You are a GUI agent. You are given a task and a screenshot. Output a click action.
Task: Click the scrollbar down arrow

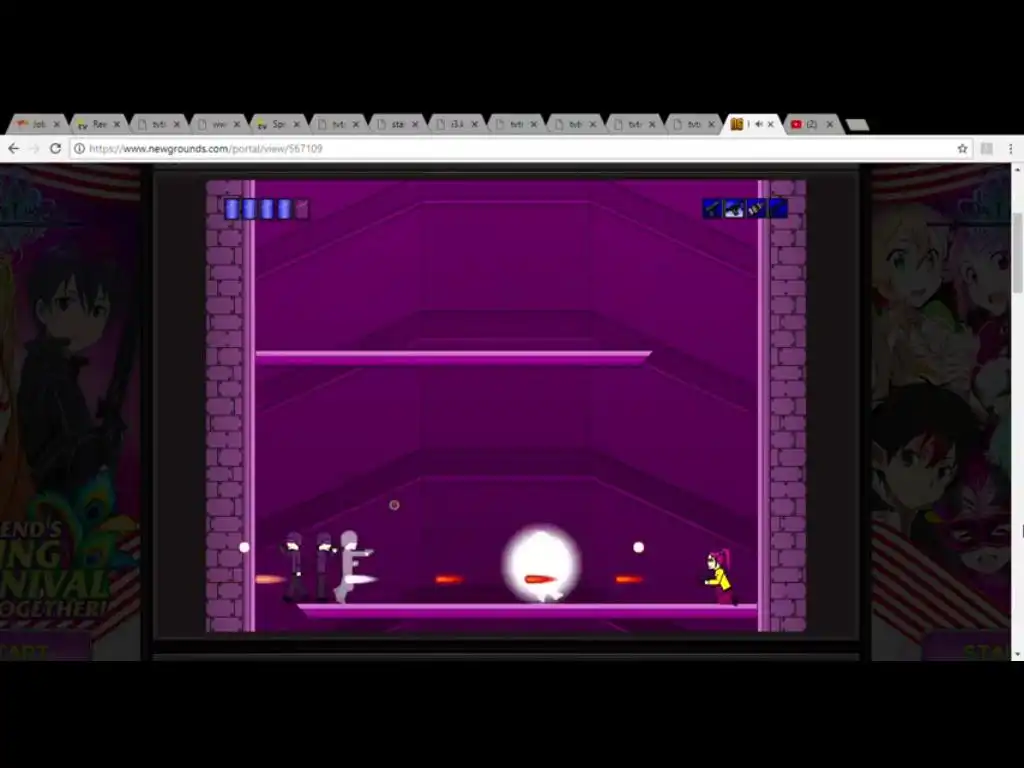[x=1017, y=654]
